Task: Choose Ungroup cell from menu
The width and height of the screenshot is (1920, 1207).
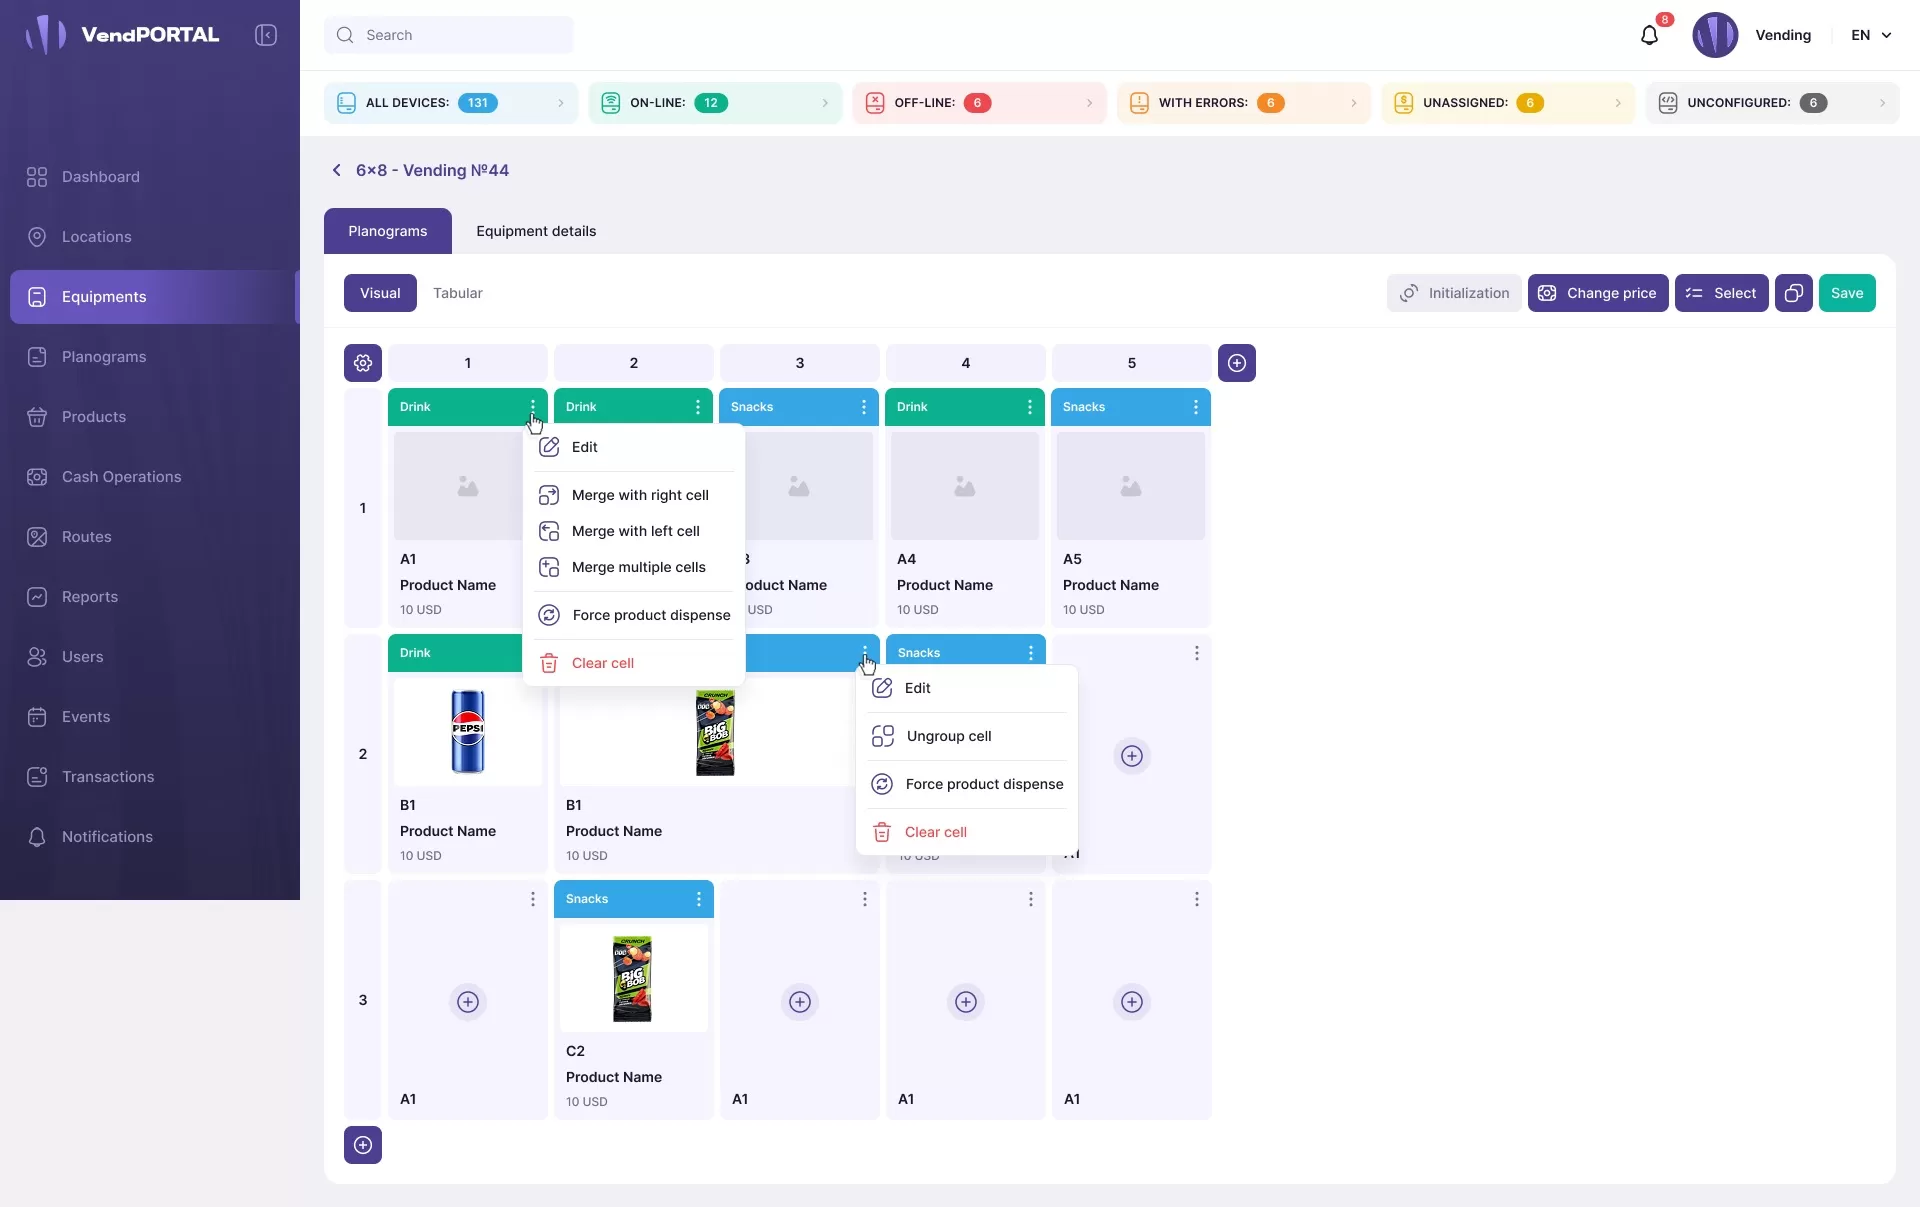Action: [x=948, y=736]
